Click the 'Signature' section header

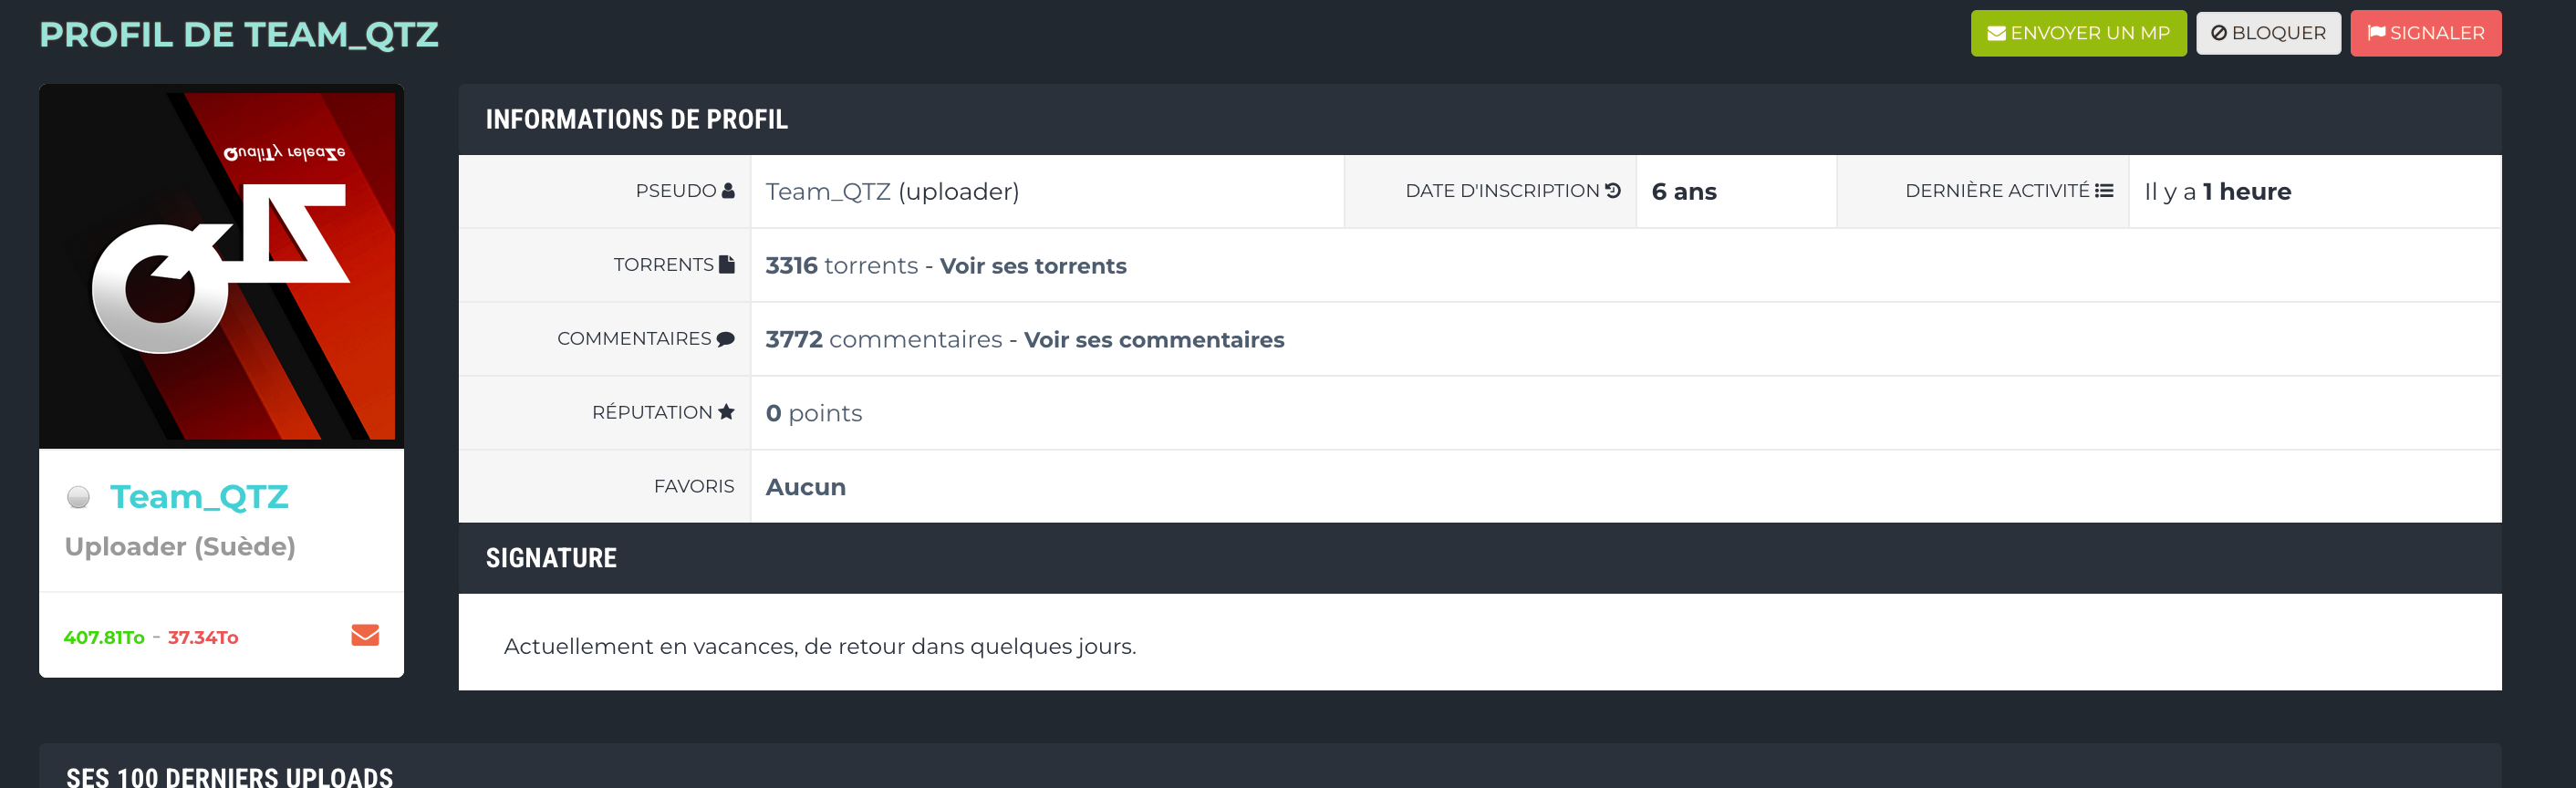551,558
